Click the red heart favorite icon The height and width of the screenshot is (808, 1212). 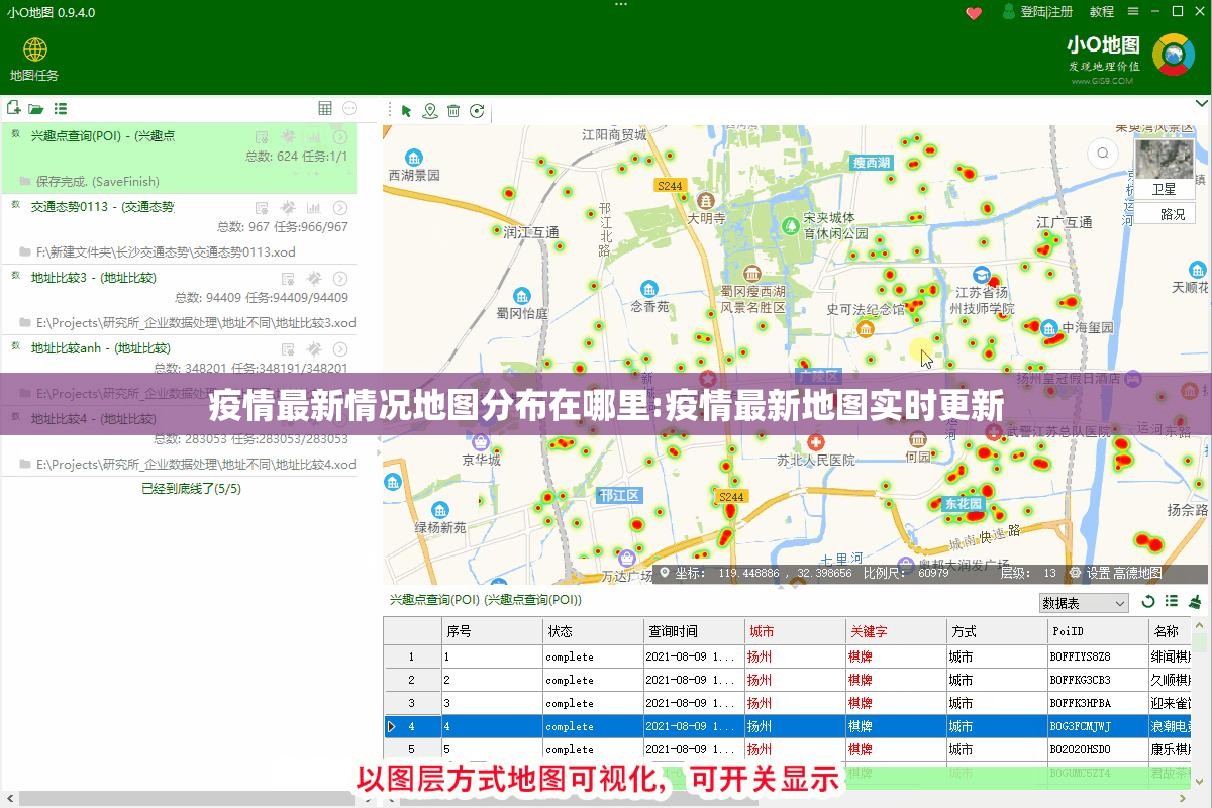click(974, 12)
